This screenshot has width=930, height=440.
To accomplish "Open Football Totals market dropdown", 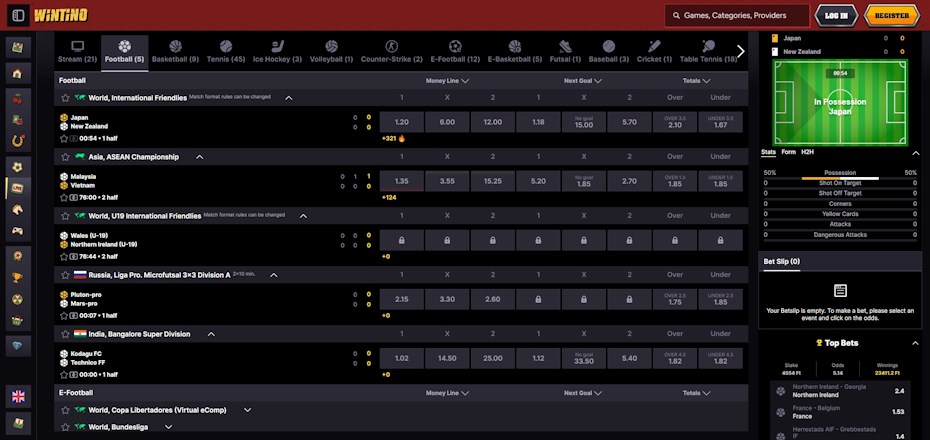I will coord(696,81).
